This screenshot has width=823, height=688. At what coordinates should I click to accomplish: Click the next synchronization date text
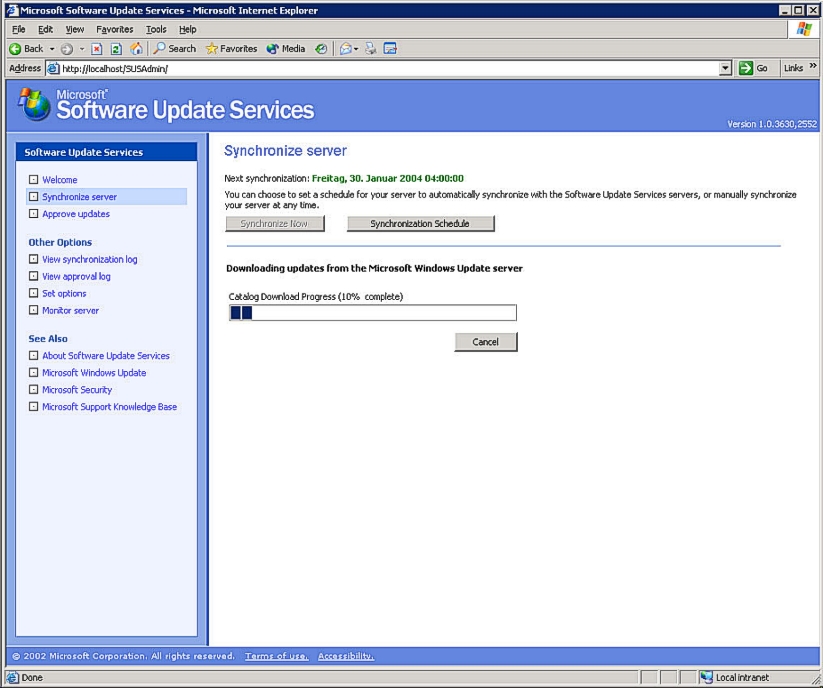(388, 178)
